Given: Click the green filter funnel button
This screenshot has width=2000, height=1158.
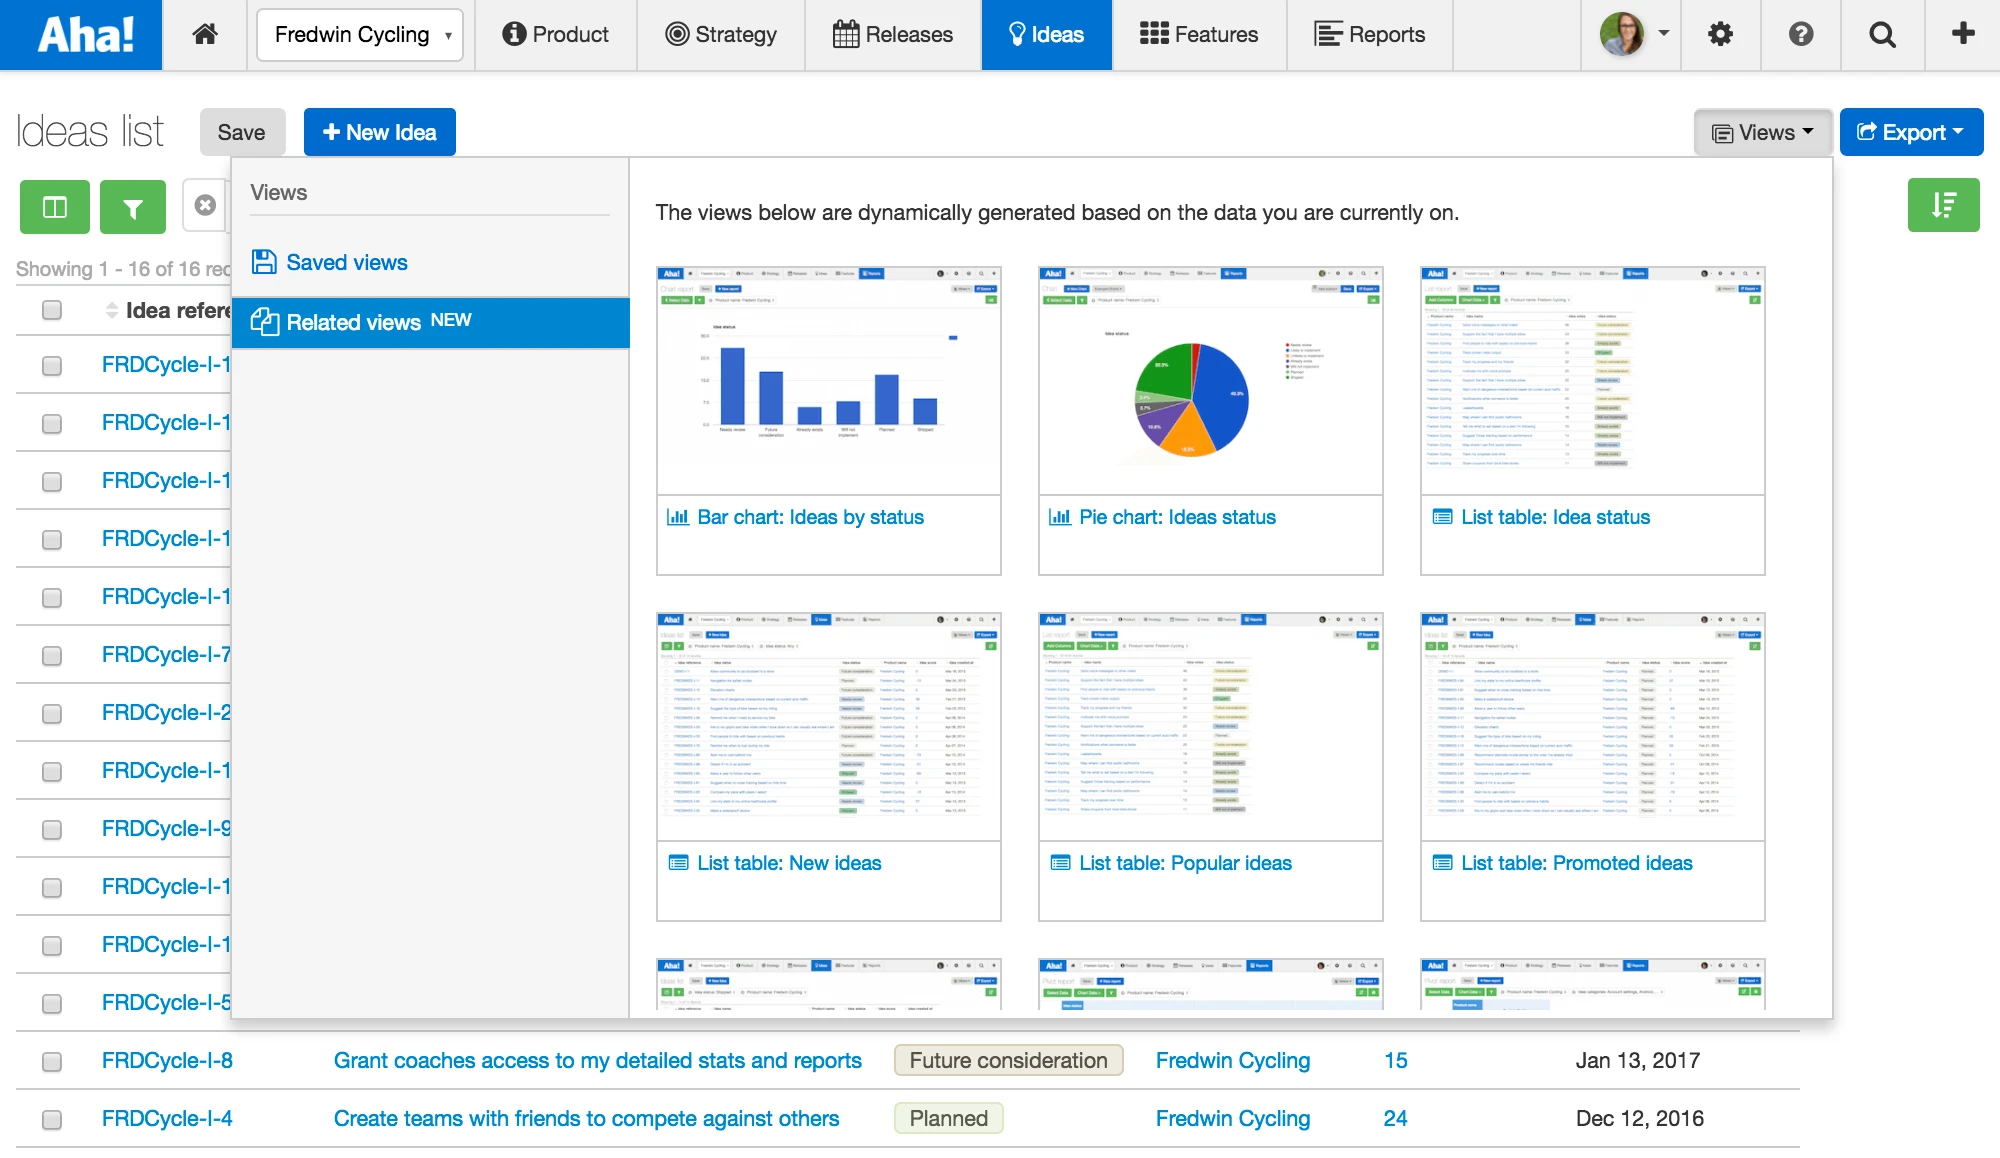Looking at the screenshot, I should click(132, 207).
